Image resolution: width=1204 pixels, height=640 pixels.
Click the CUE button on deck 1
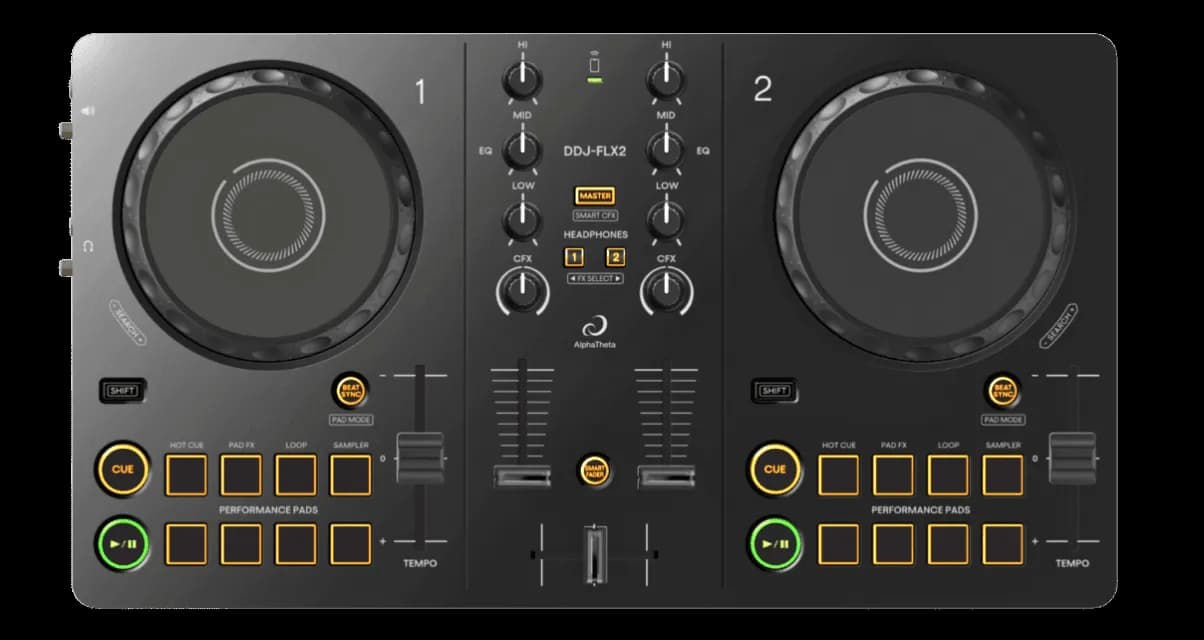pyautogui.click(x=123, y=469)
